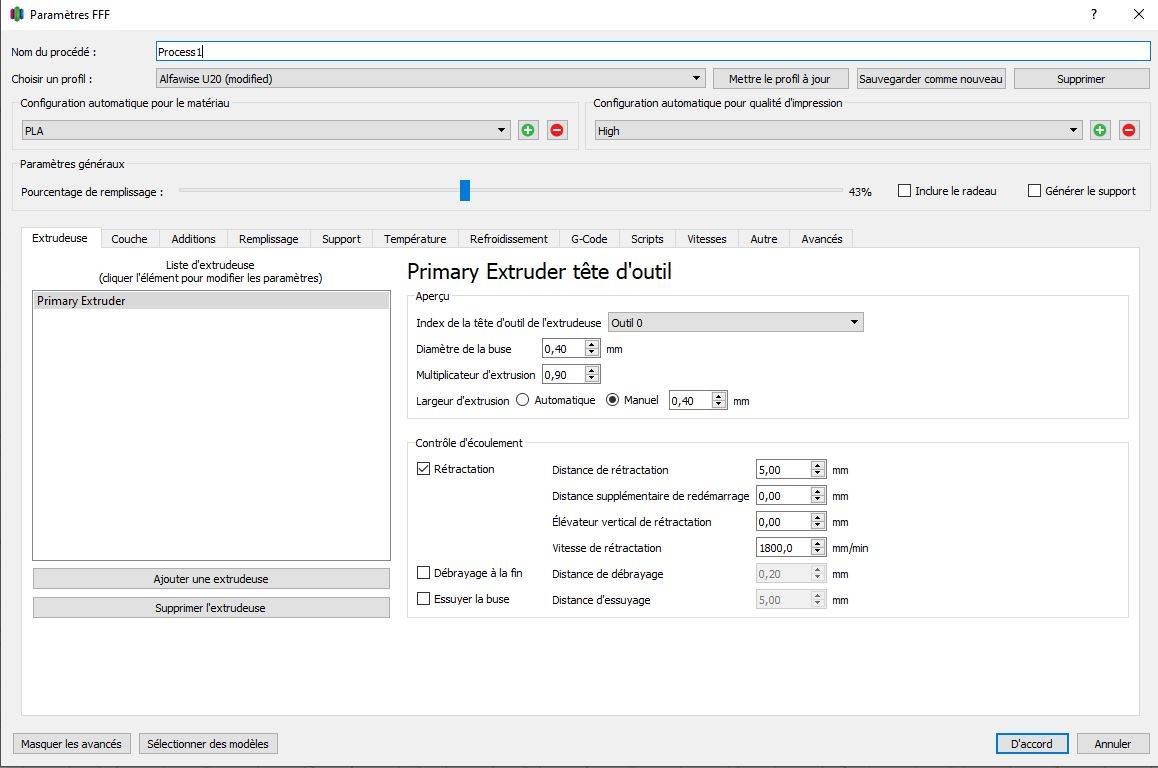Increase manual extrusion width value
Viewport: 1158px width, 768px height.
coord(719,396)
